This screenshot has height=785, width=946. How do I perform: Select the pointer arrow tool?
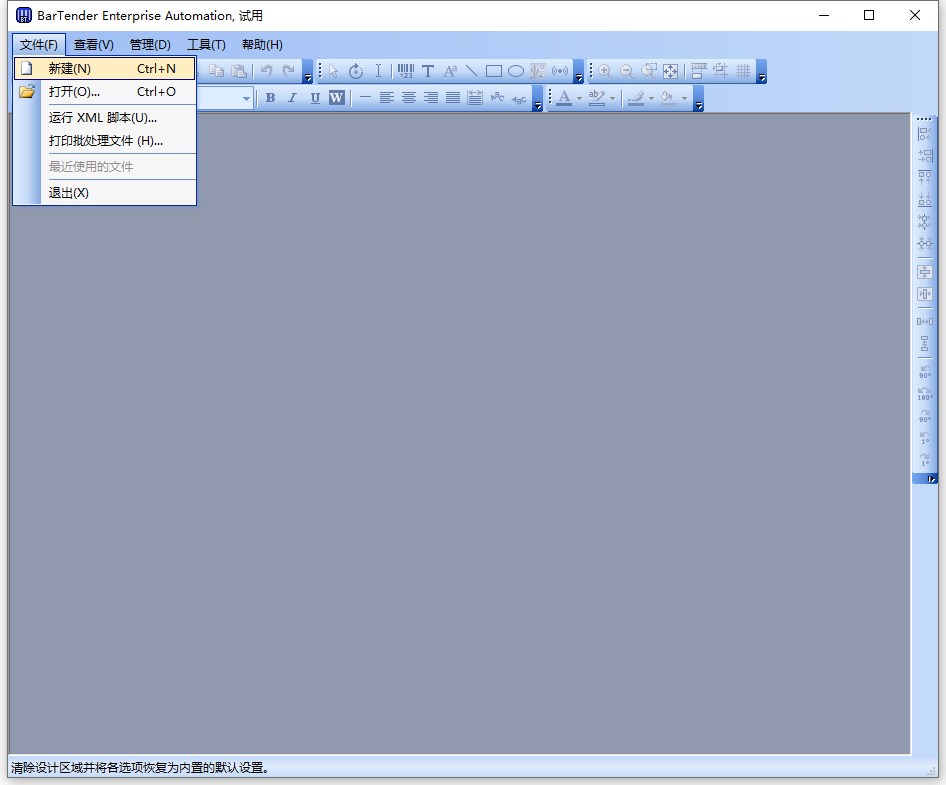tap(334, 71)
